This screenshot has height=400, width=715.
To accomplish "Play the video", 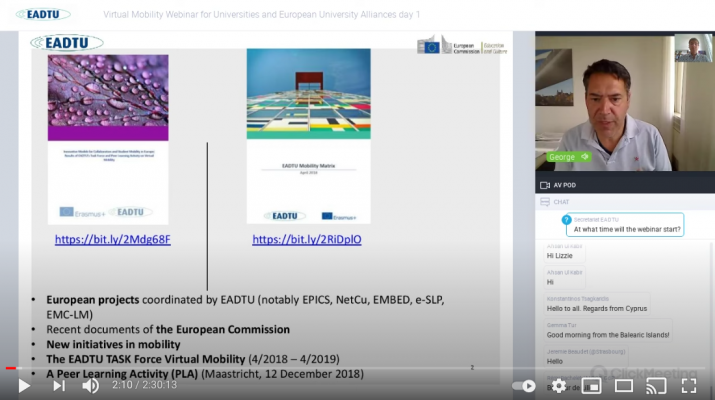I will coord(24,385).
